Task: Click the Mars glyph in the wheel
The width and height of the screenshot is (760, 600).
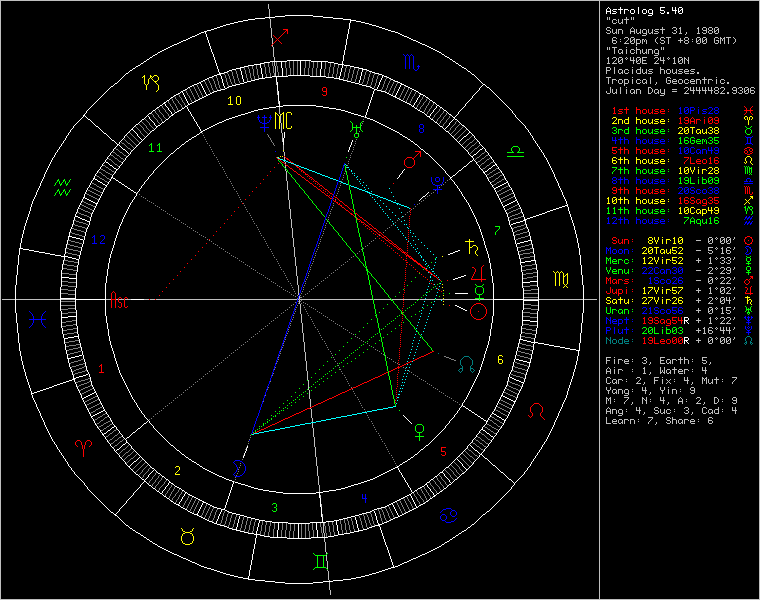Action: (412, 159)
